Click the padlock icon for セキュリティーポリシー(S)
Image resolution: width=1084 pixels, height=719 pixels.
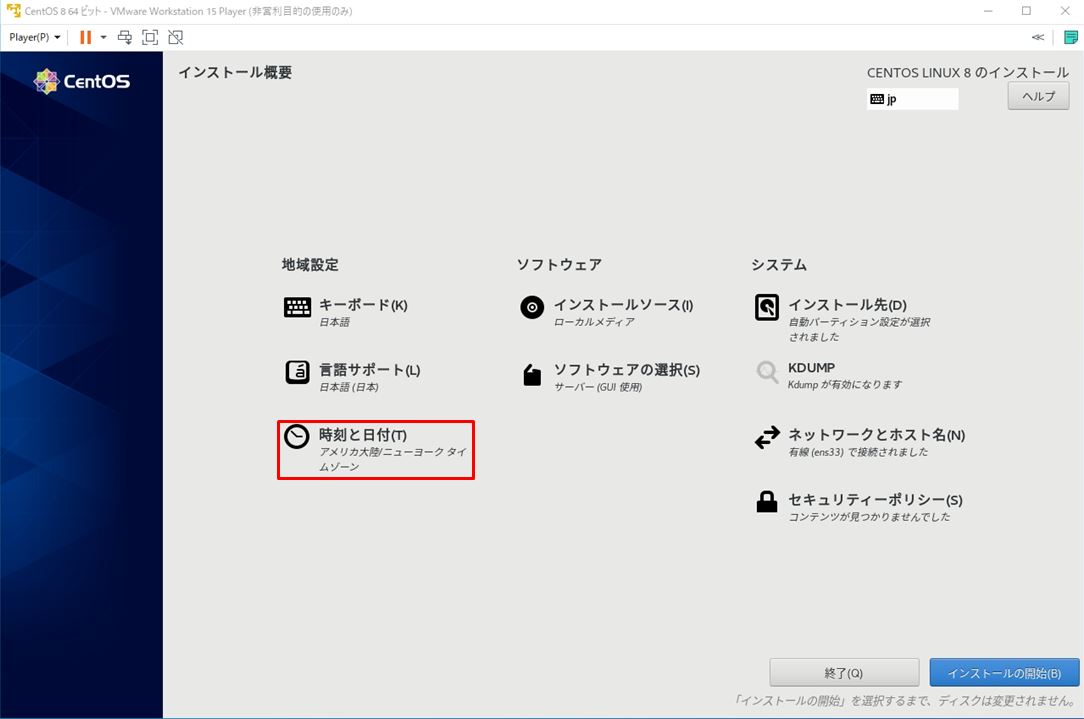tap(767, 501)
